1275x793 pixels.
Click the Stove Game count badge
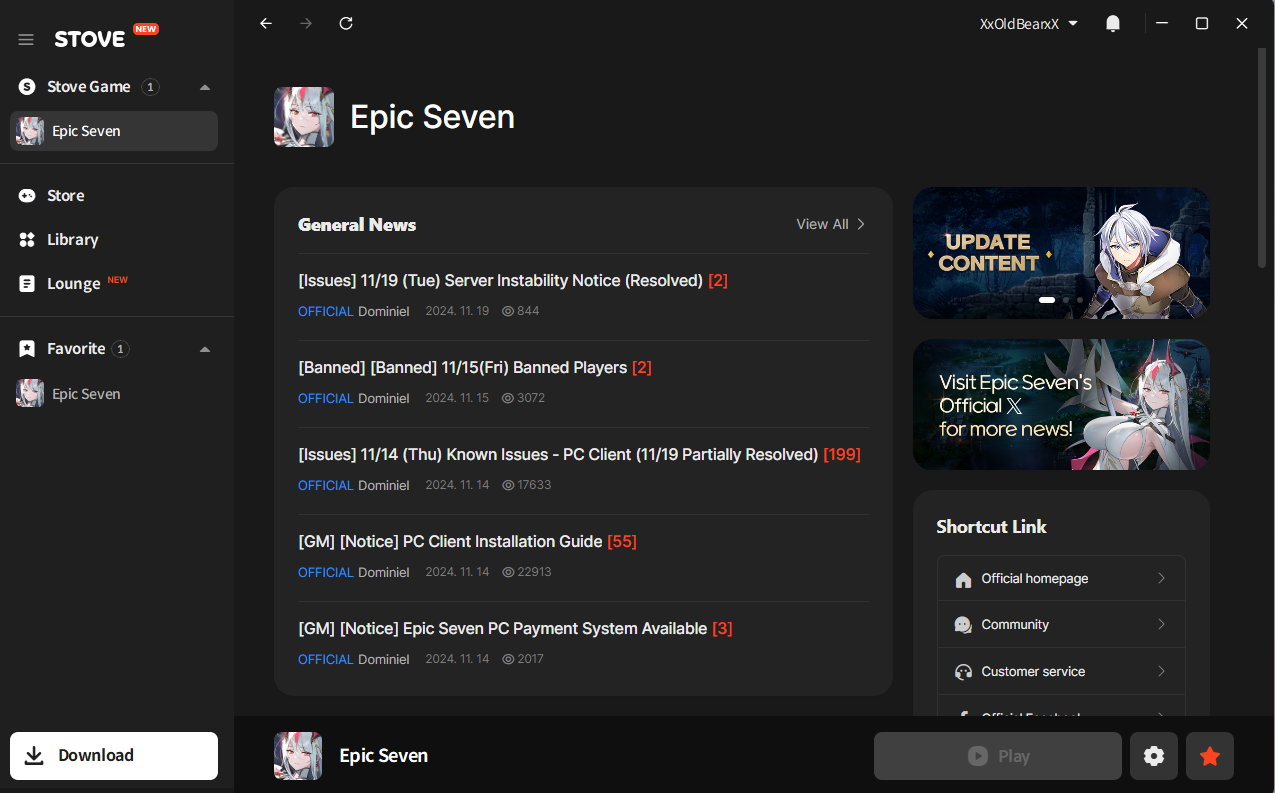click(150, 87)
